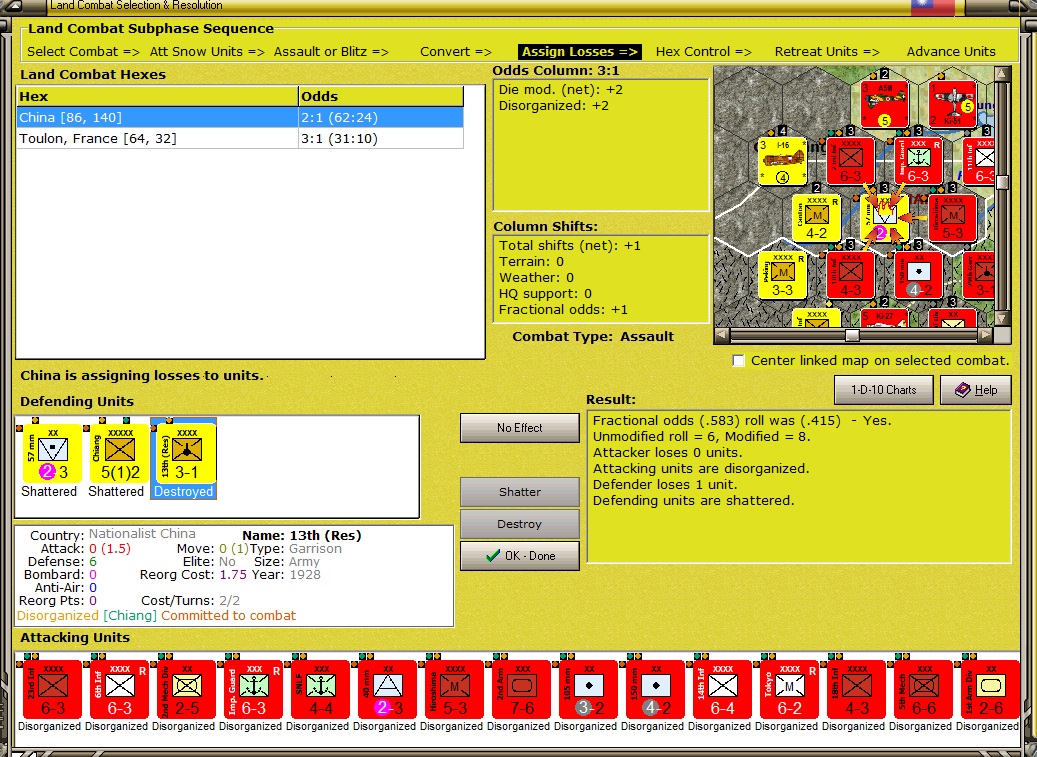The height and width of the screenshot is (757, 1037).
Task: Click the Convert subphase label
Action: tap(456, 52)
